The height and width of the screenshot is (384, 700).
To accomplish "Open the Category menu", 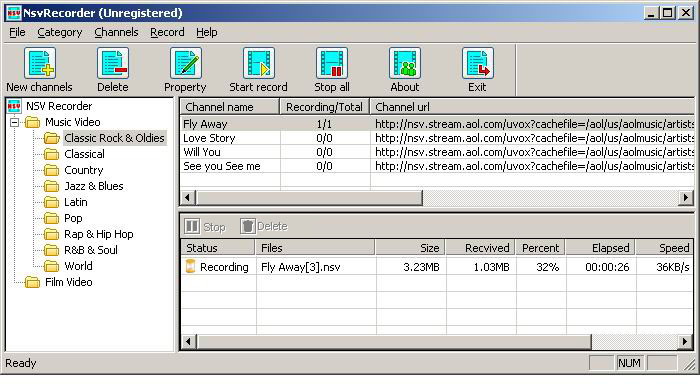I will [60, 32].
